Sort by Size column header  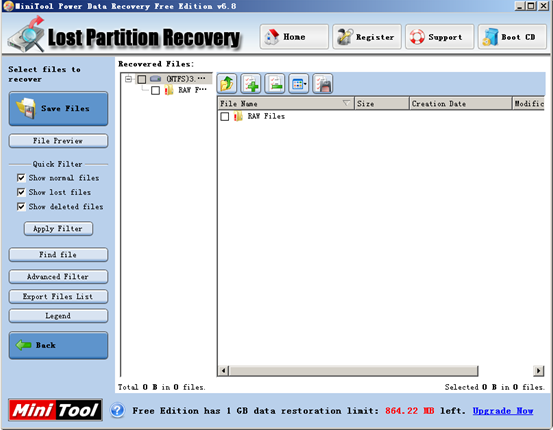pyautogui.click(x=382, y=104)
